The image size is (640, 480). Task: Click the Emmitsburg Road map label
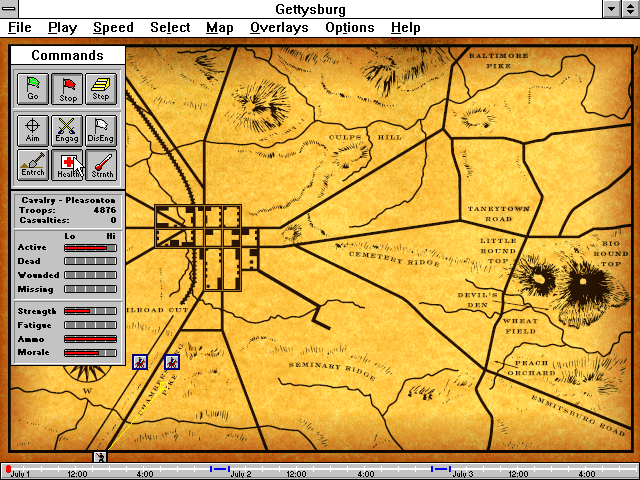(578, 416)
